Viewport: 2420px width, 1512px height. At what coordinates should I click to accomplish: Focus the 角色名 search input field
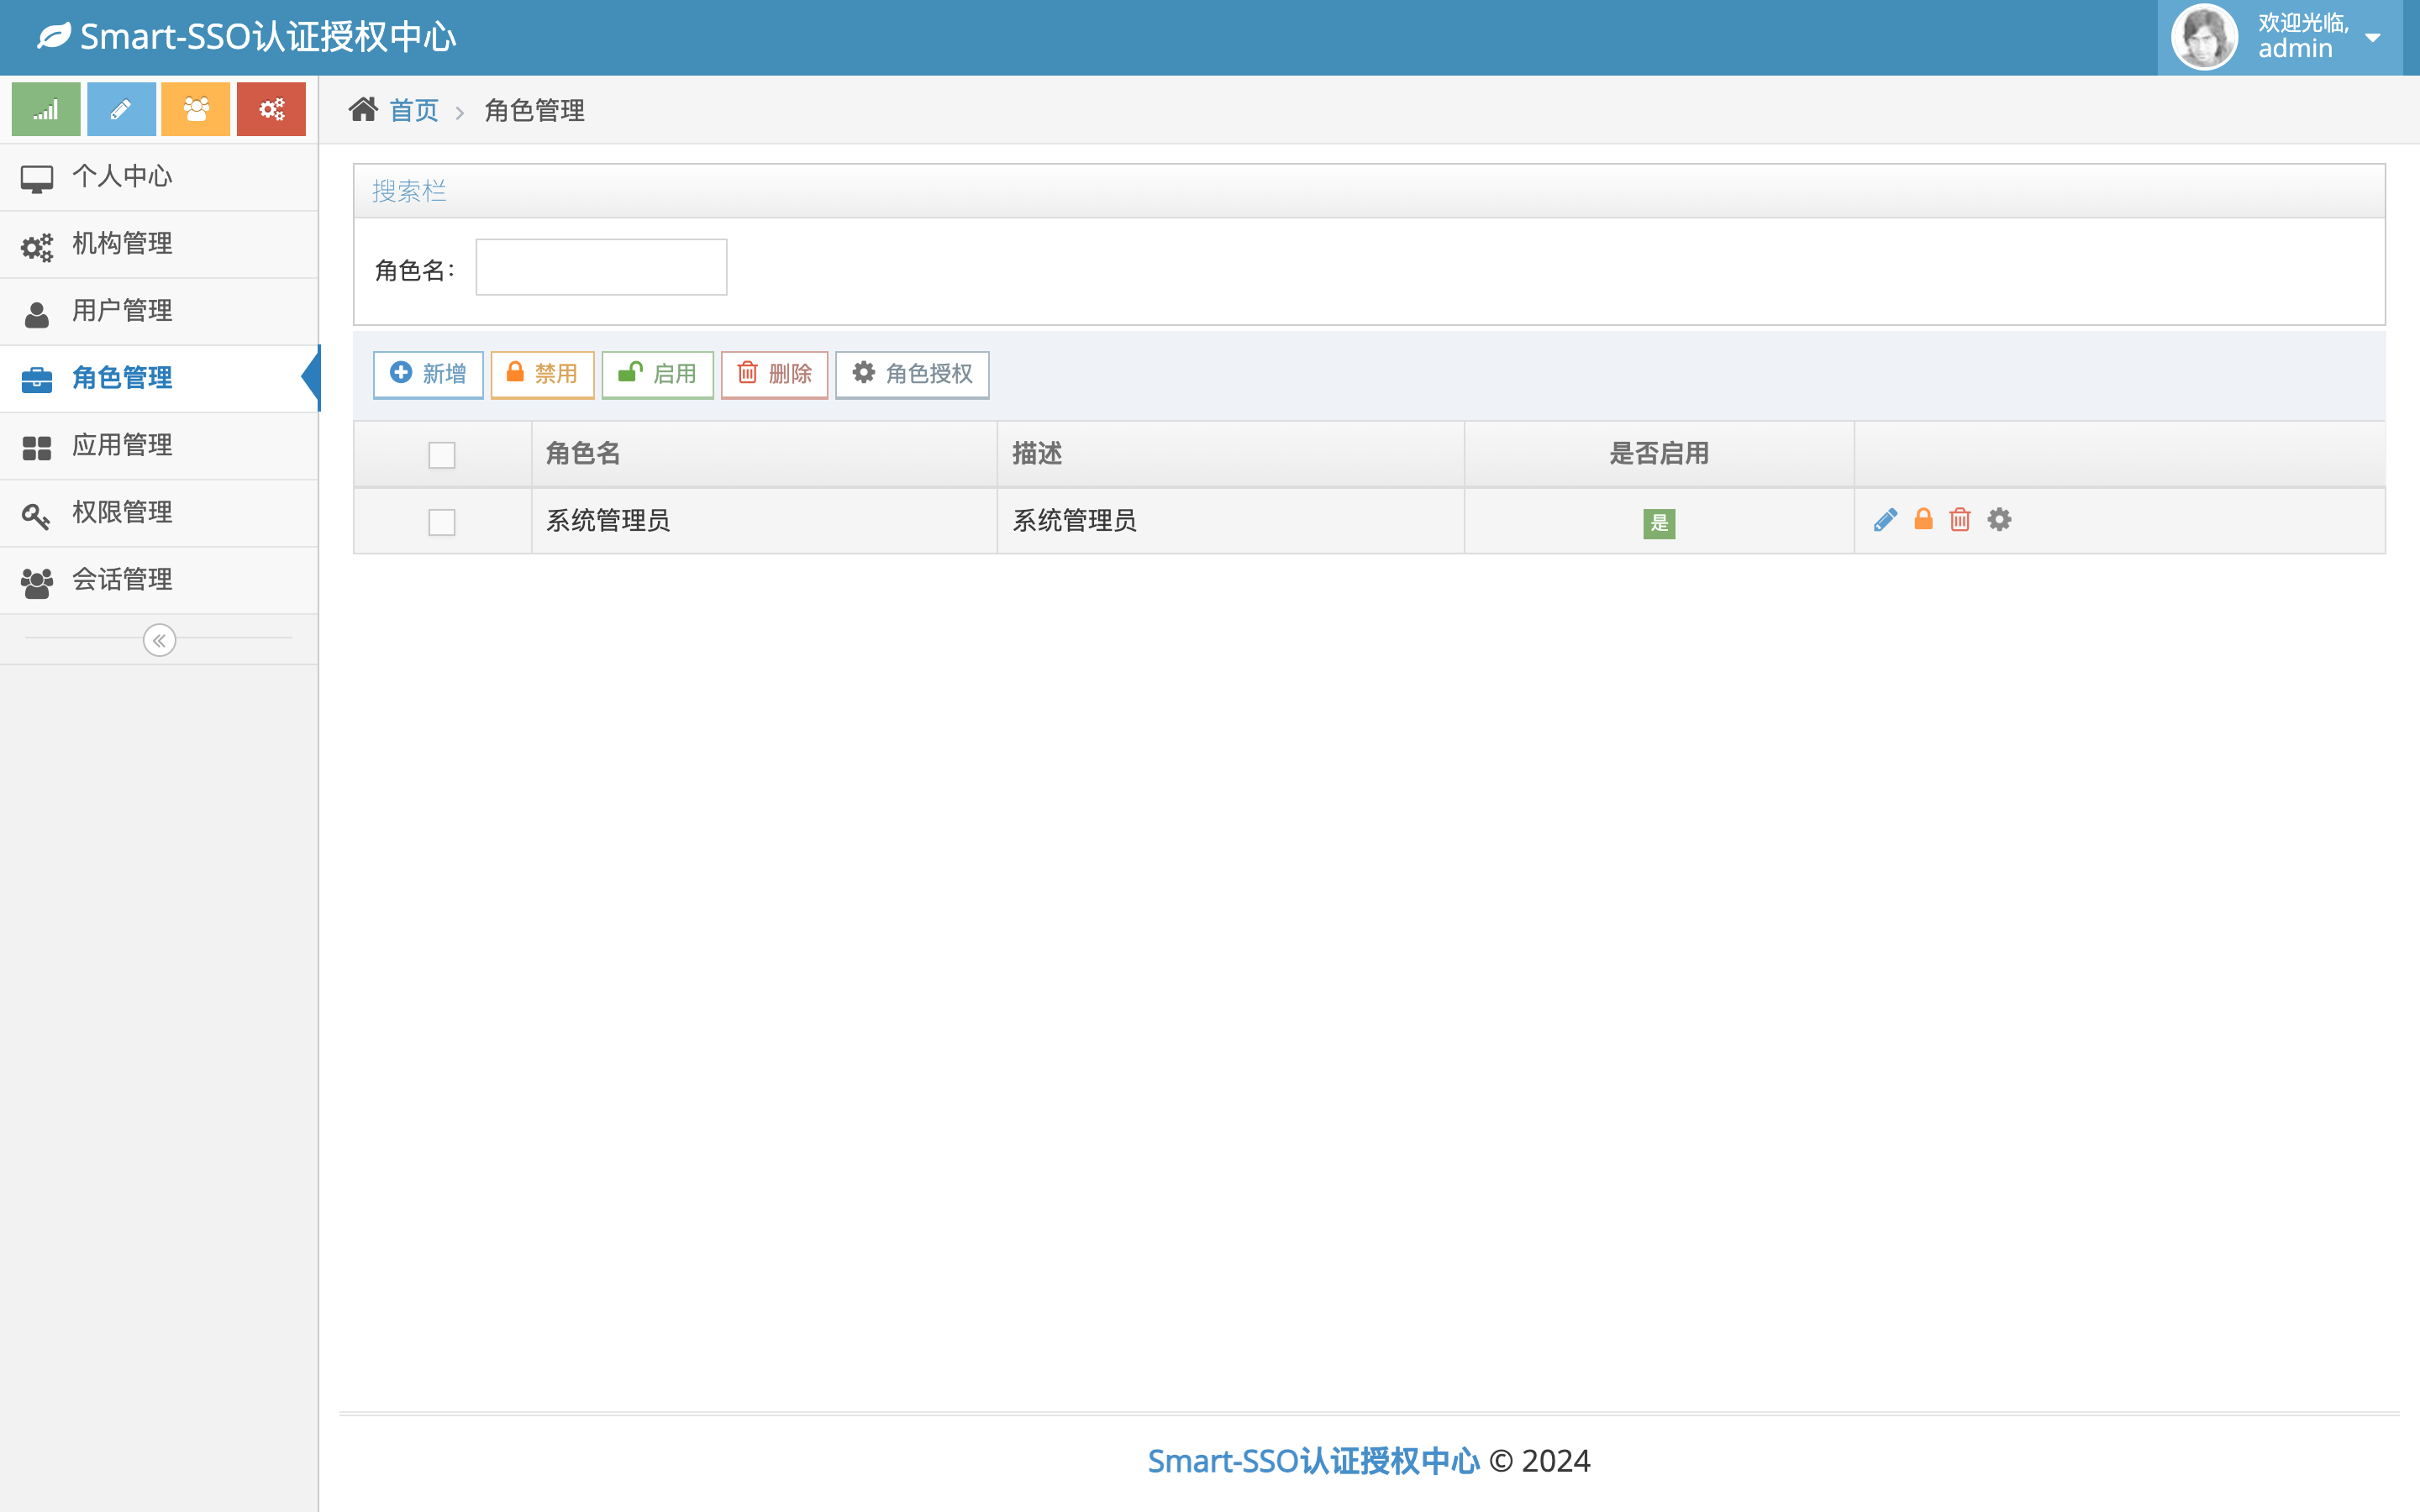coord(601,267)
